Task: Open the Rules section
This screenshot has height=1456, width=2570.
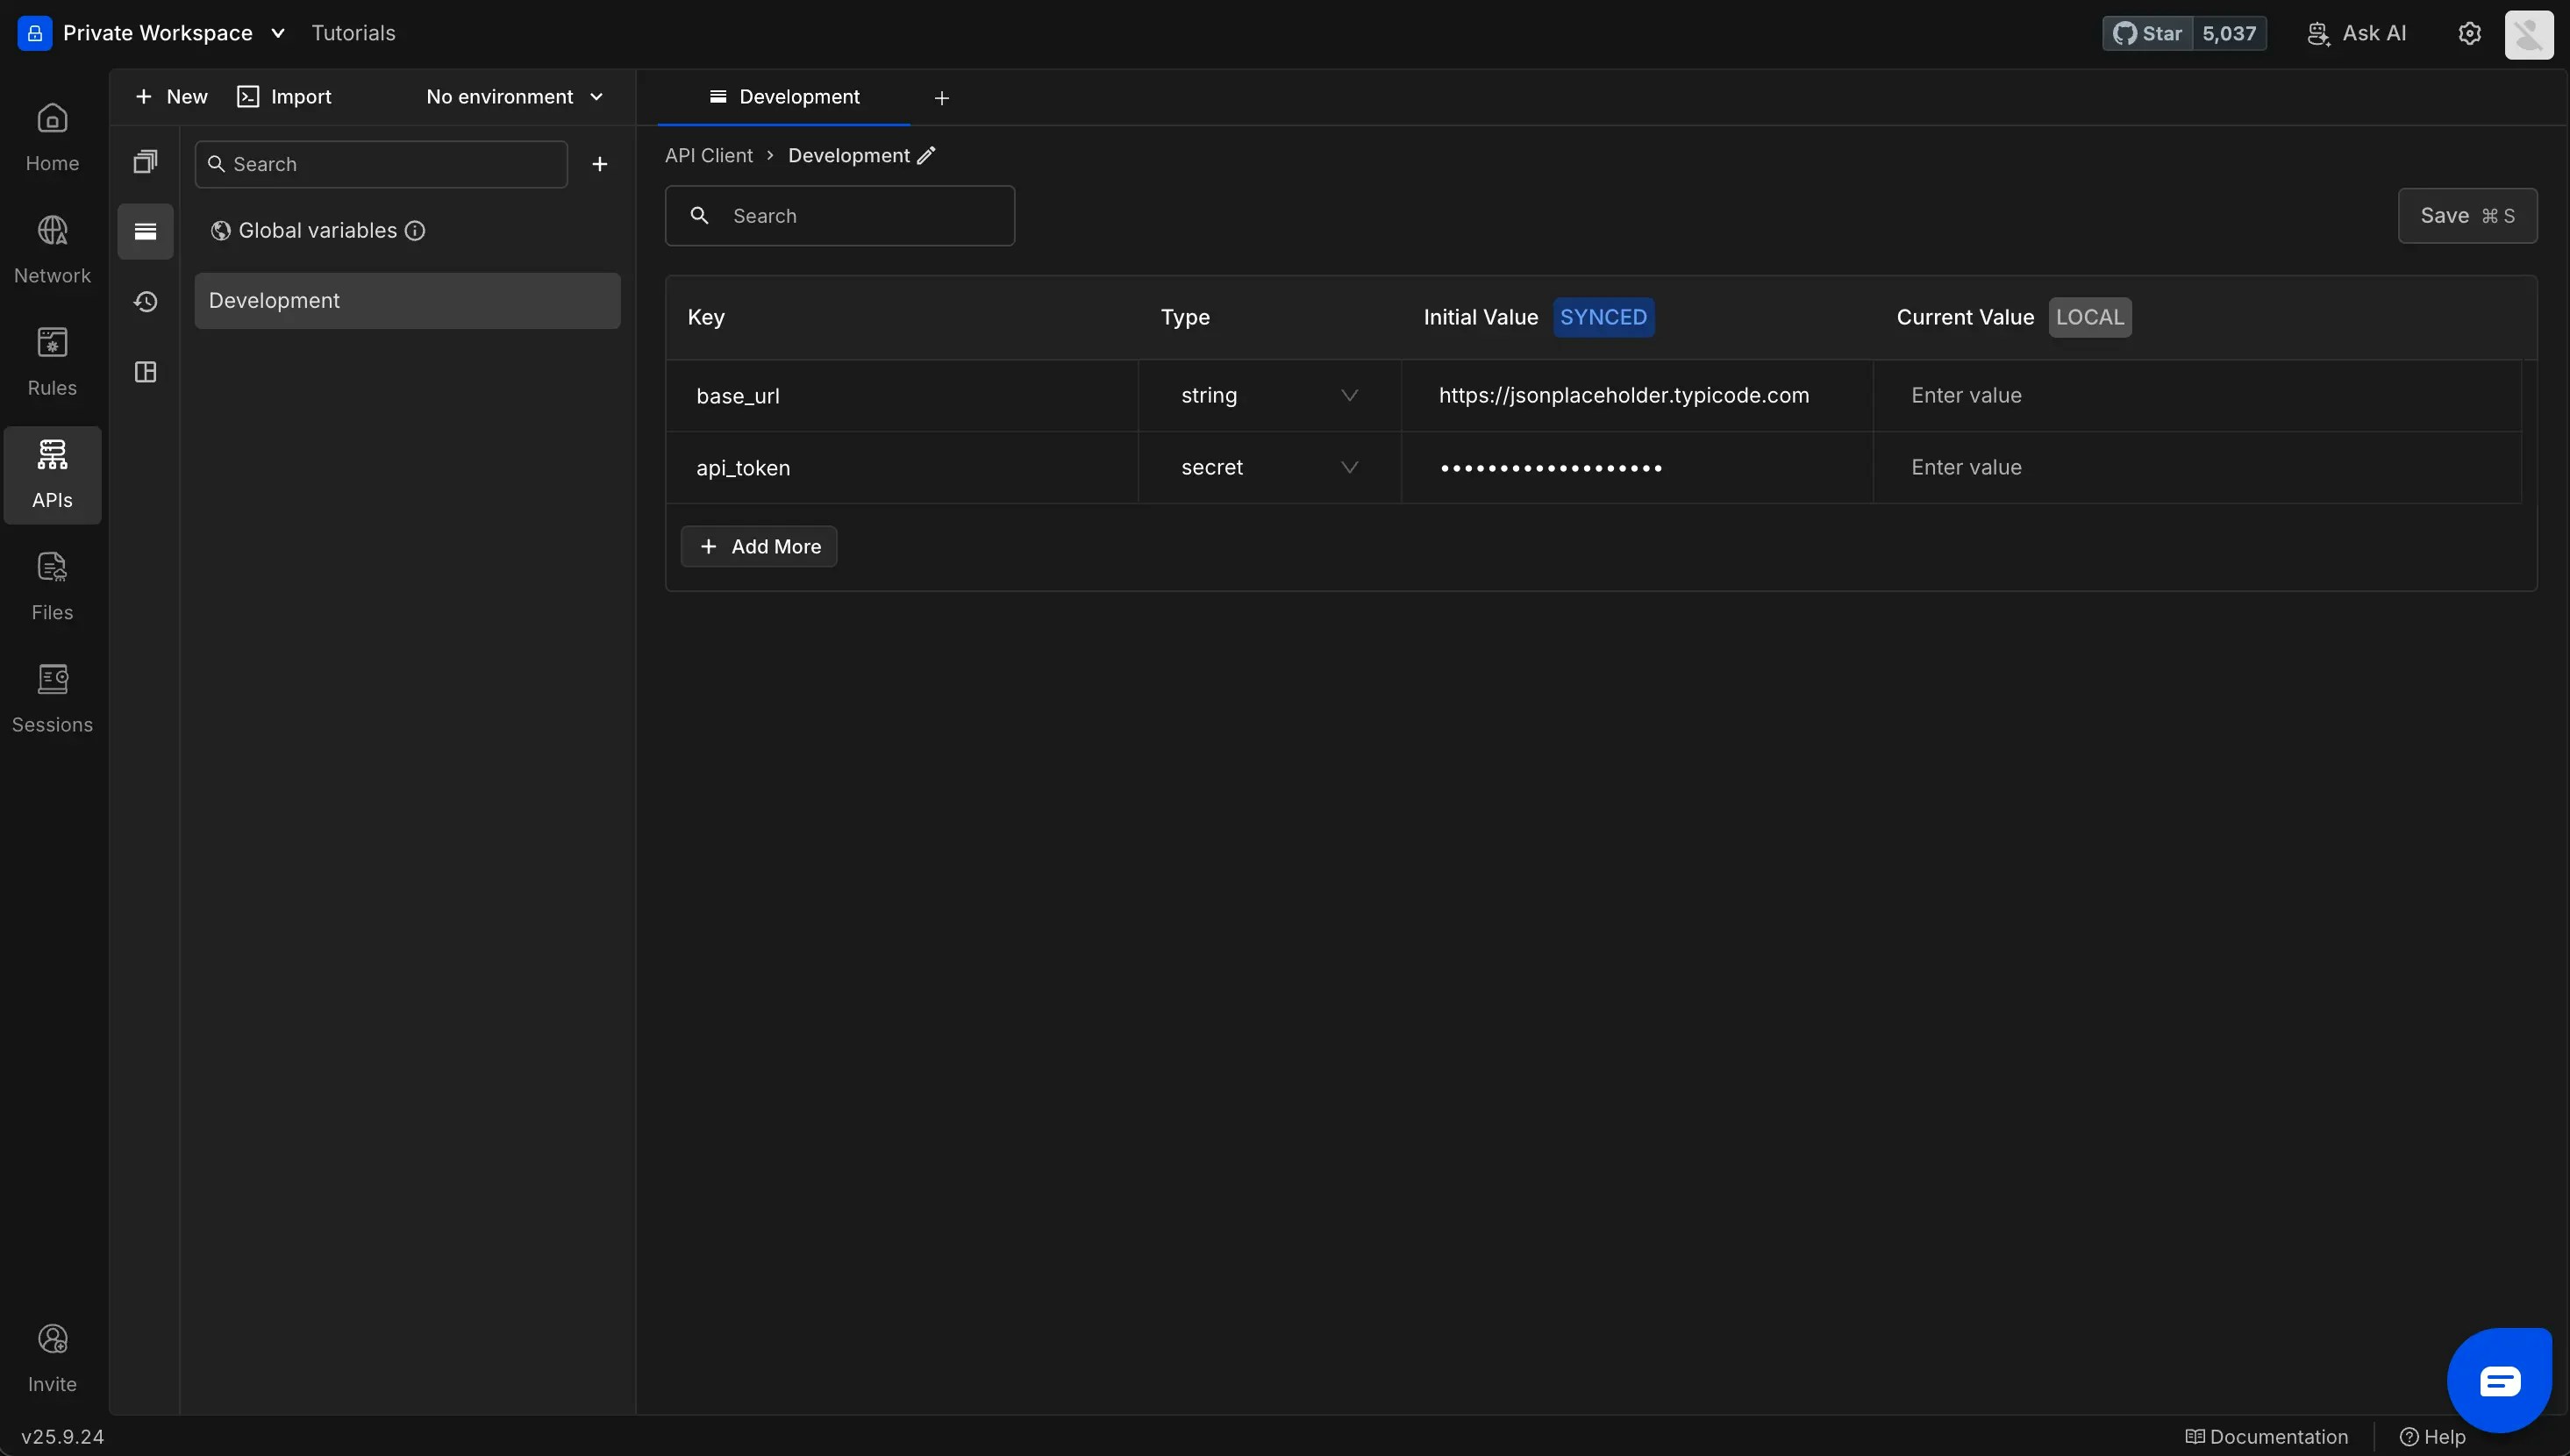Action: coord(52,362)
